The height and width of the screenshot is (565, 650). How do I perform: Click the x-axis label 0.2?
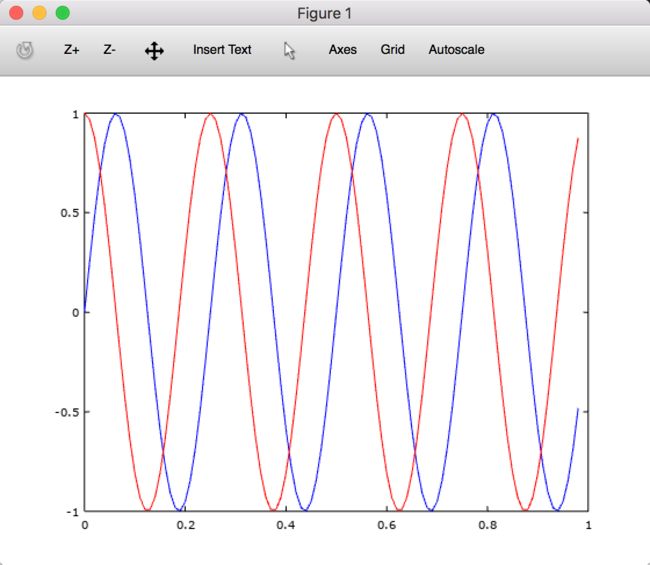point(185,525)
